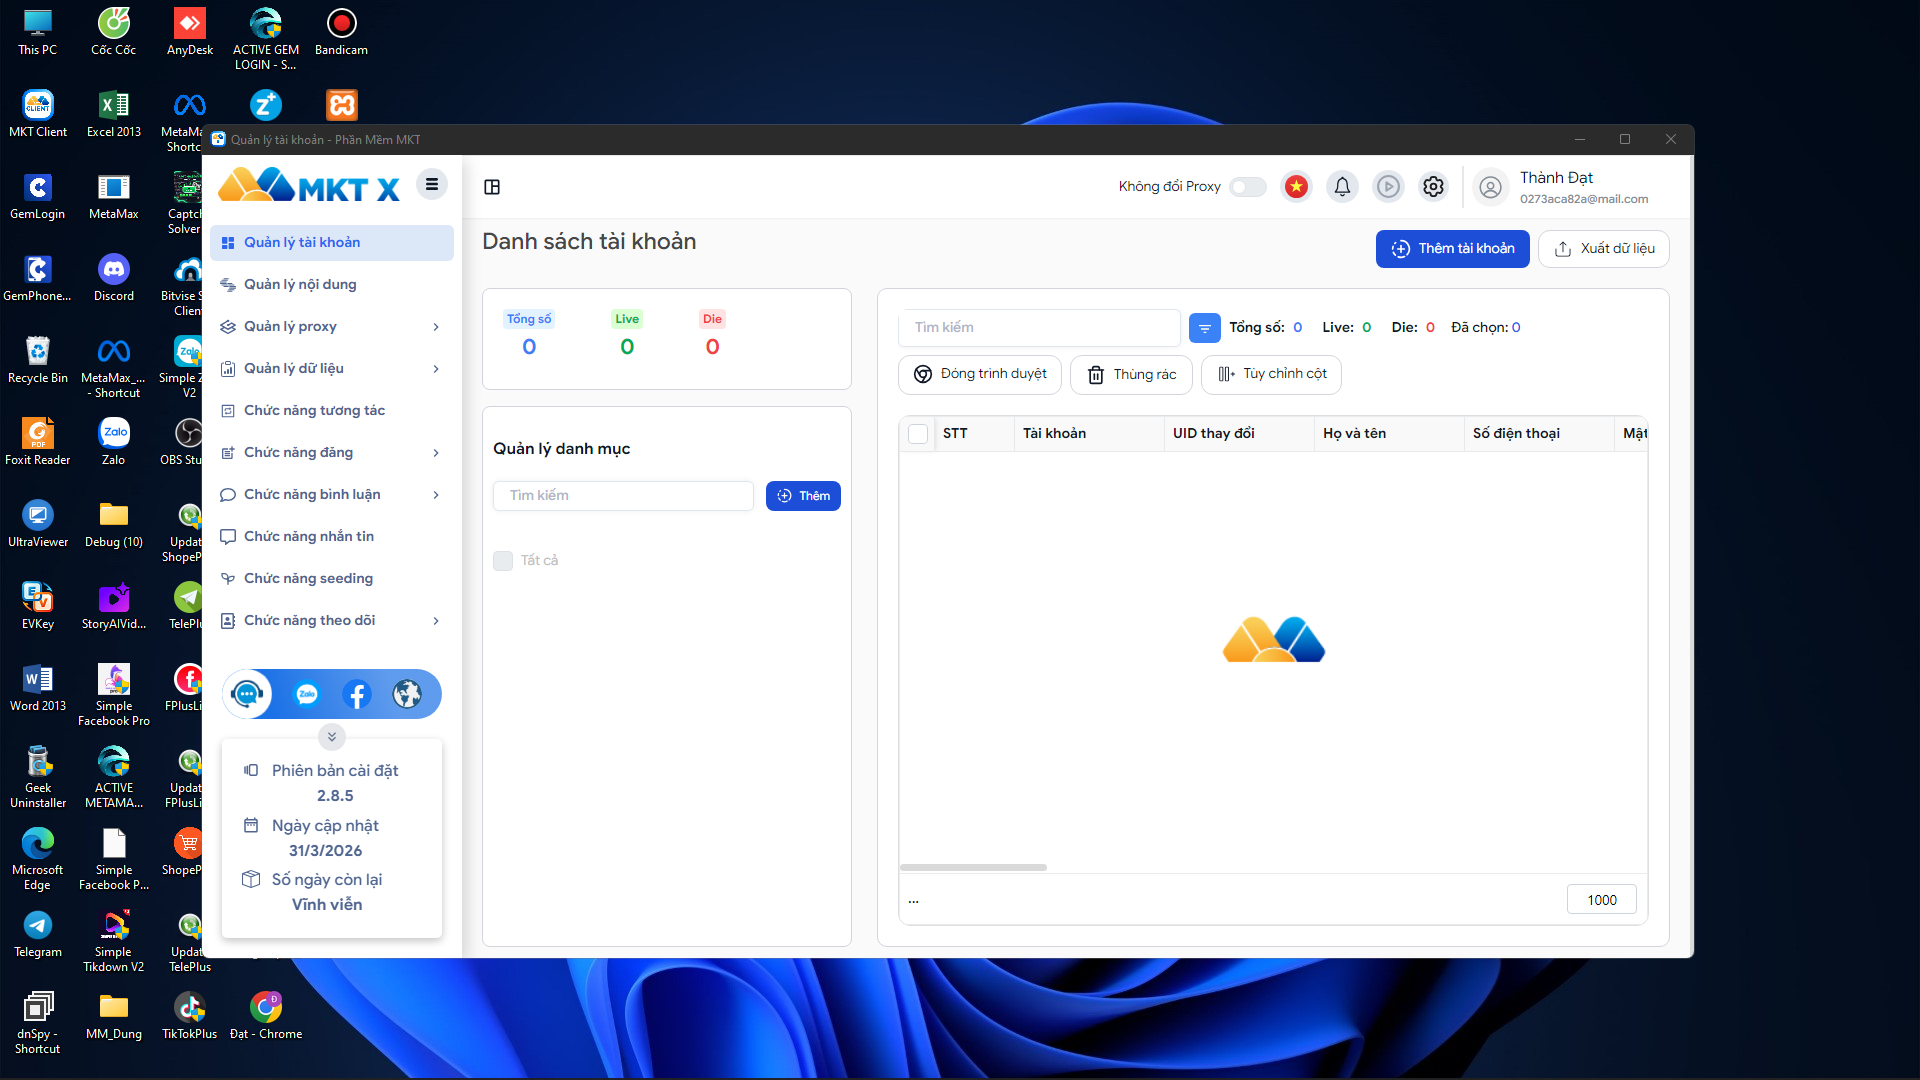
Task: Open Đạt - Chrome desktop icon
Action: pos(266,1017)
